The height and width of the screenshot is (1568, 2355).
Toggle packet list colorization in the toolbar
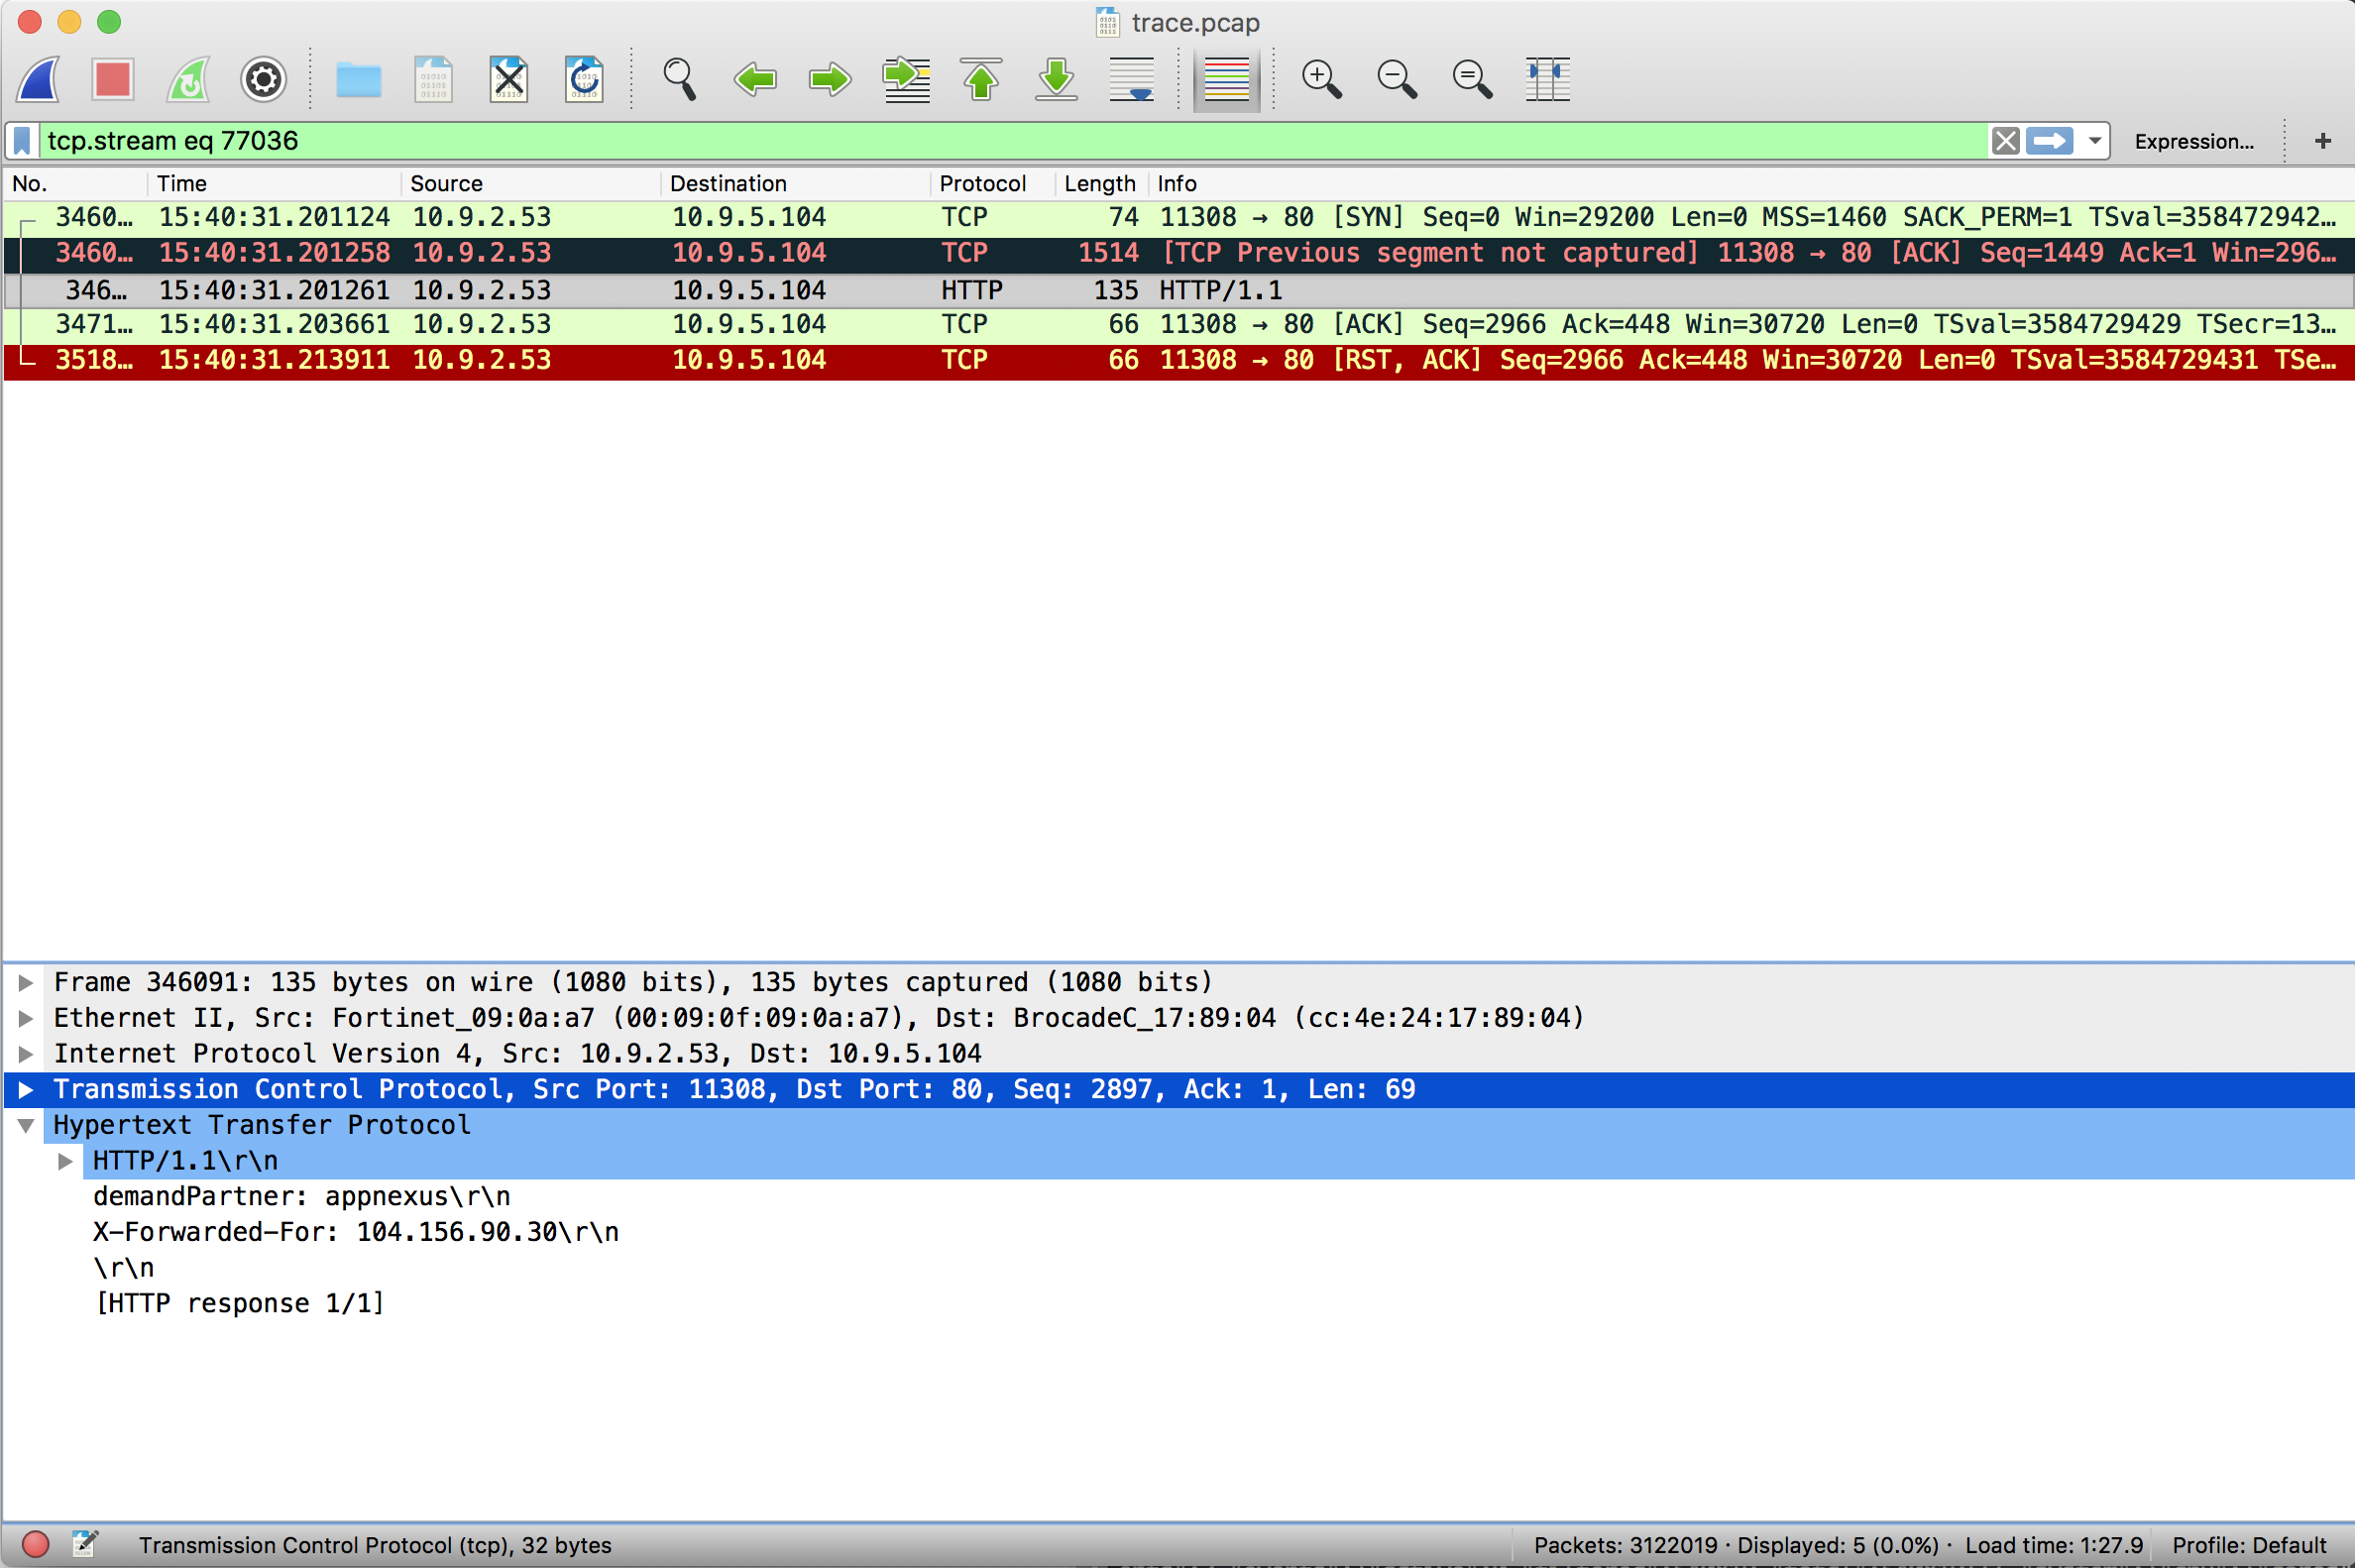click(1226, 79)
